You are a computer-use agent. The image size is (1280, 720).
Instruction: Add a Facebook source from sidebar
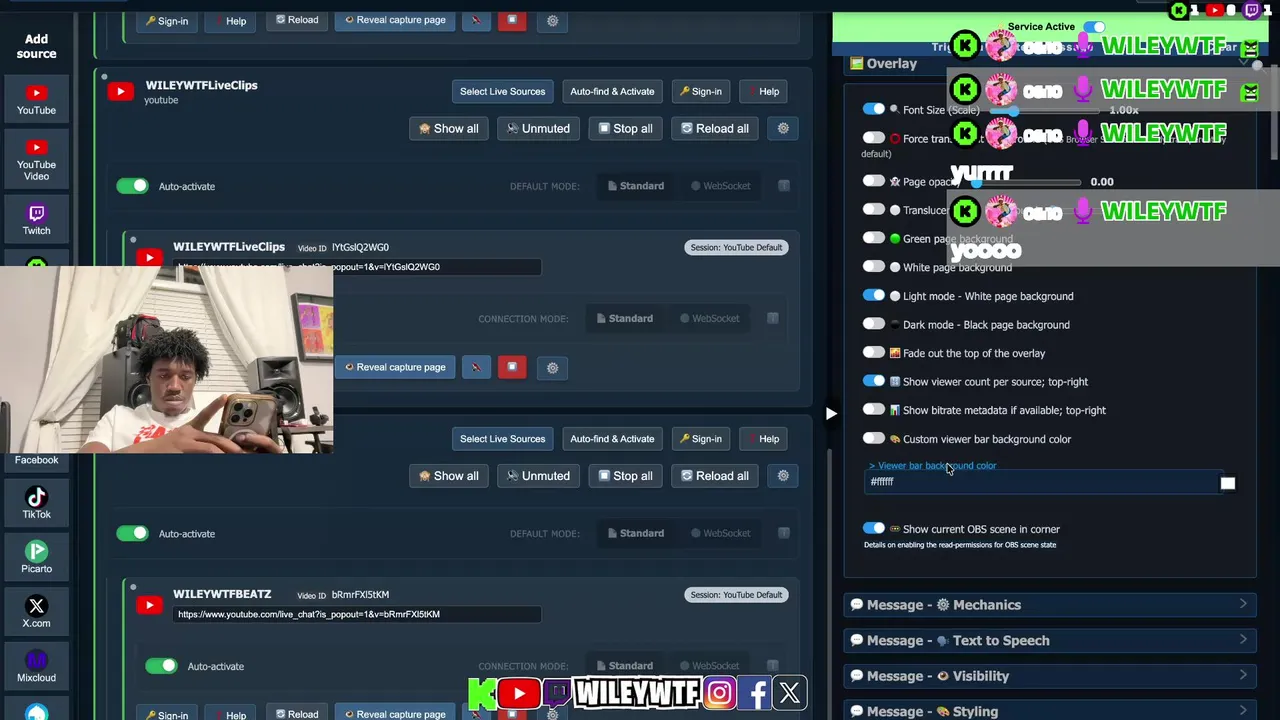click(x=36, y=459)
